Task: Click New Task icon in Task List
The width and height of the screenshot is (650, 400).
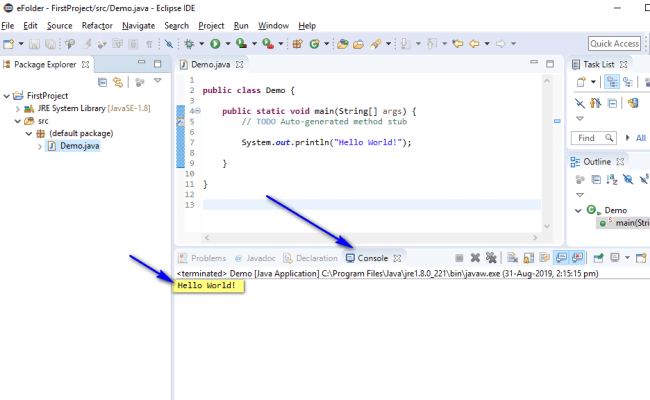Action: [581, 82]
